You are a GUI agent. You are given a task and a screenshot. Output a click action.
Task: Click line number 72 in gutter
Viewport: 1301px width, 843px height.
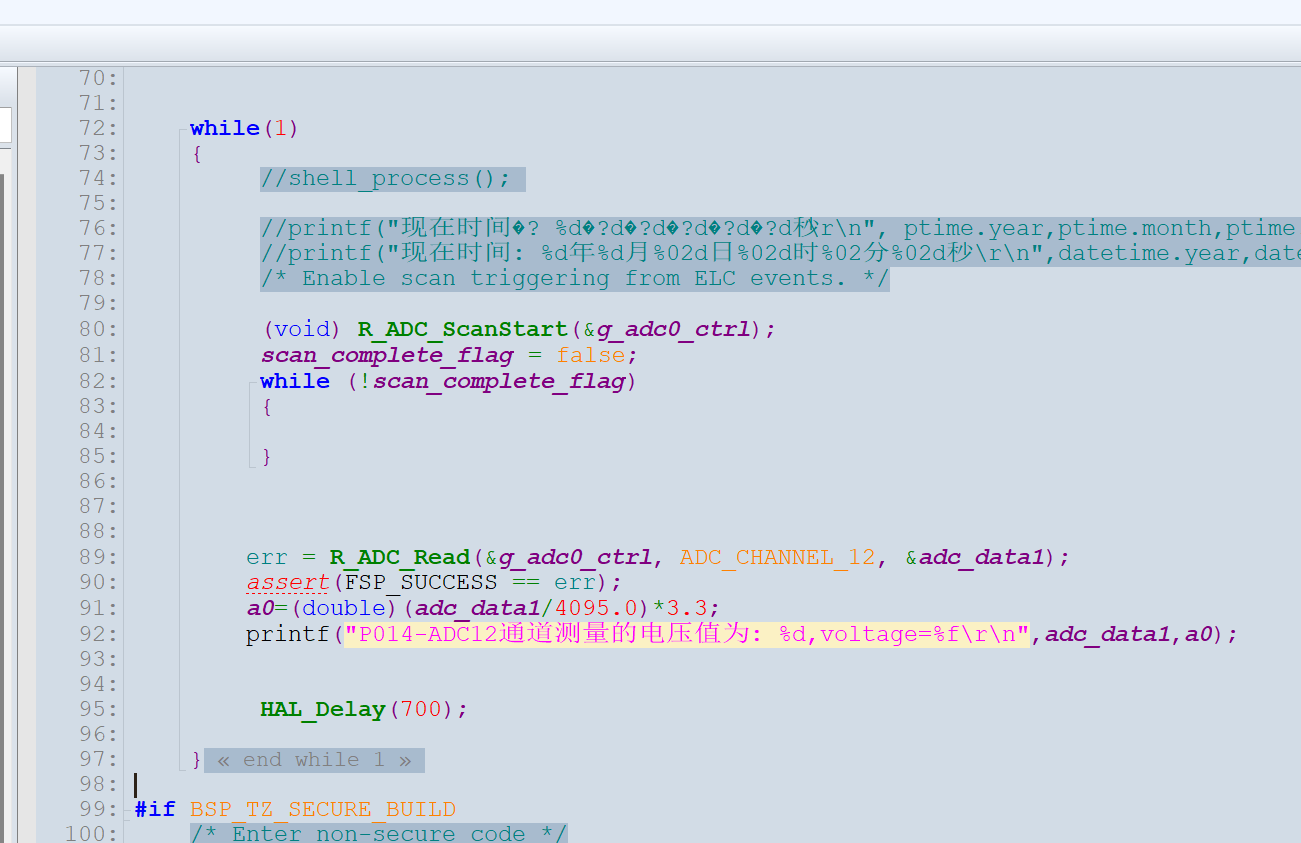tap(98, 128)
